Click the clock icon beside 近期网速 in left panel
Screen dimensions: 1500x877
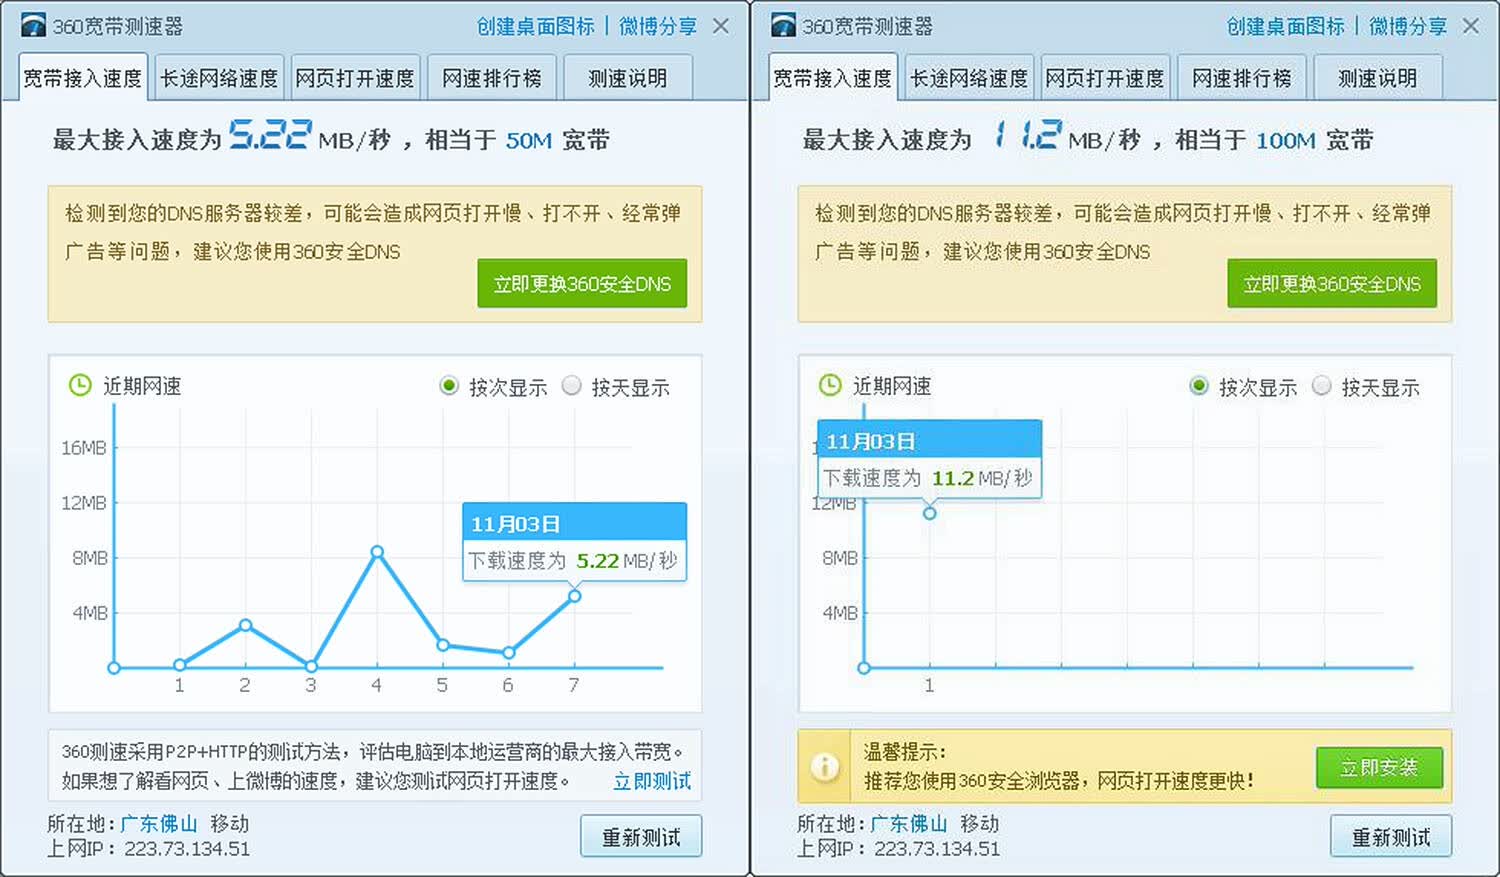pyautogui.click(x=80, y=385)
